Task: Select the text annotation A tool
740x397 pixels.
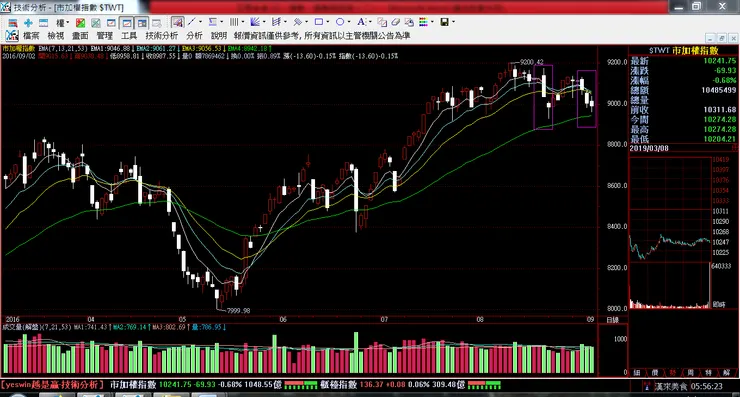Action: [x=361, y=22]
